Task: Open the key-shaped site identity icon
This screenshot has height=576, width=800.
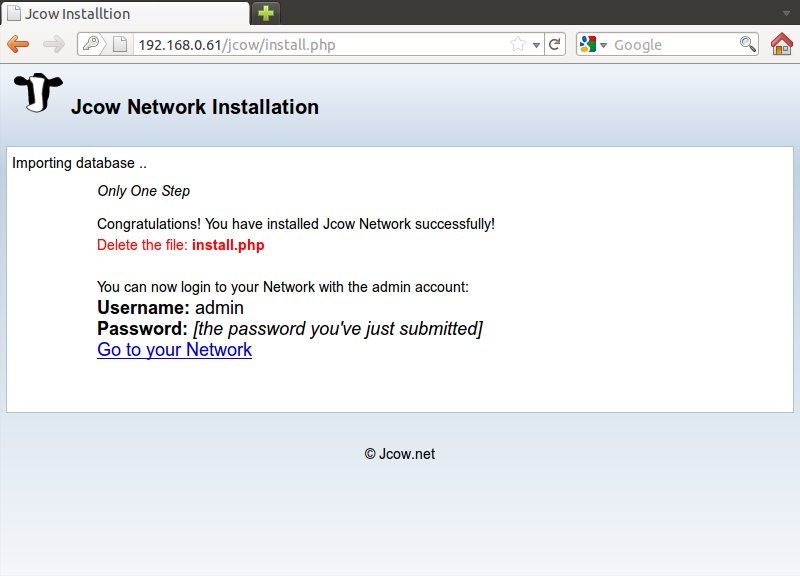Action: [91, 44]
